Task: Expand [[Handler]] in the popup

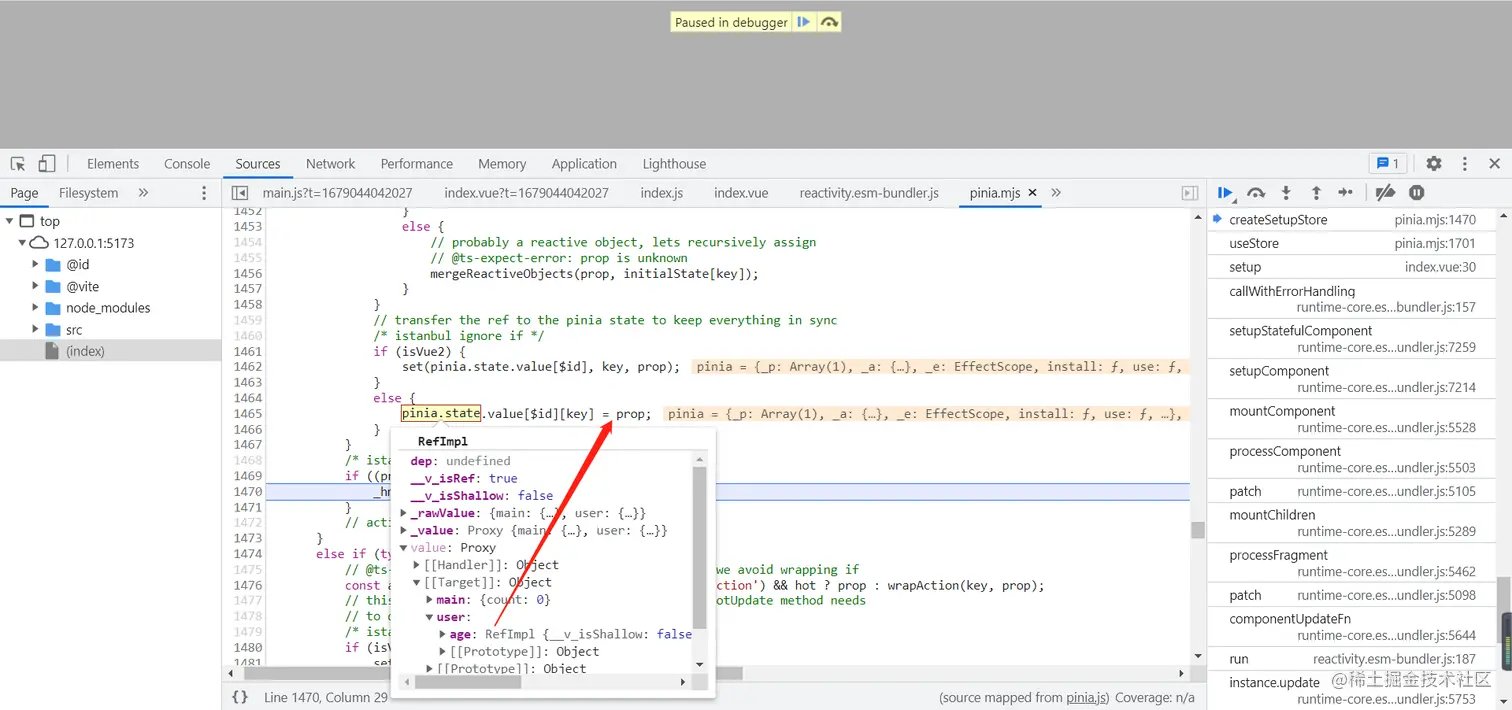Action: click(418, 565)
